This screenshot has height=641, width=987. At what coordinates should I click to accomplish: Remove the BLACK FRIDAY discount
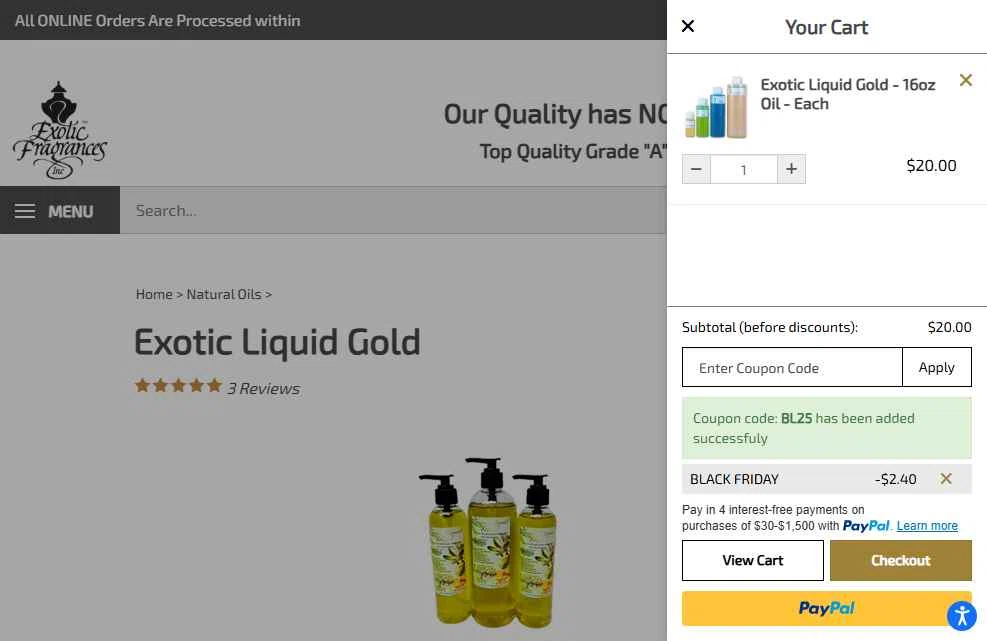(945, 479)
